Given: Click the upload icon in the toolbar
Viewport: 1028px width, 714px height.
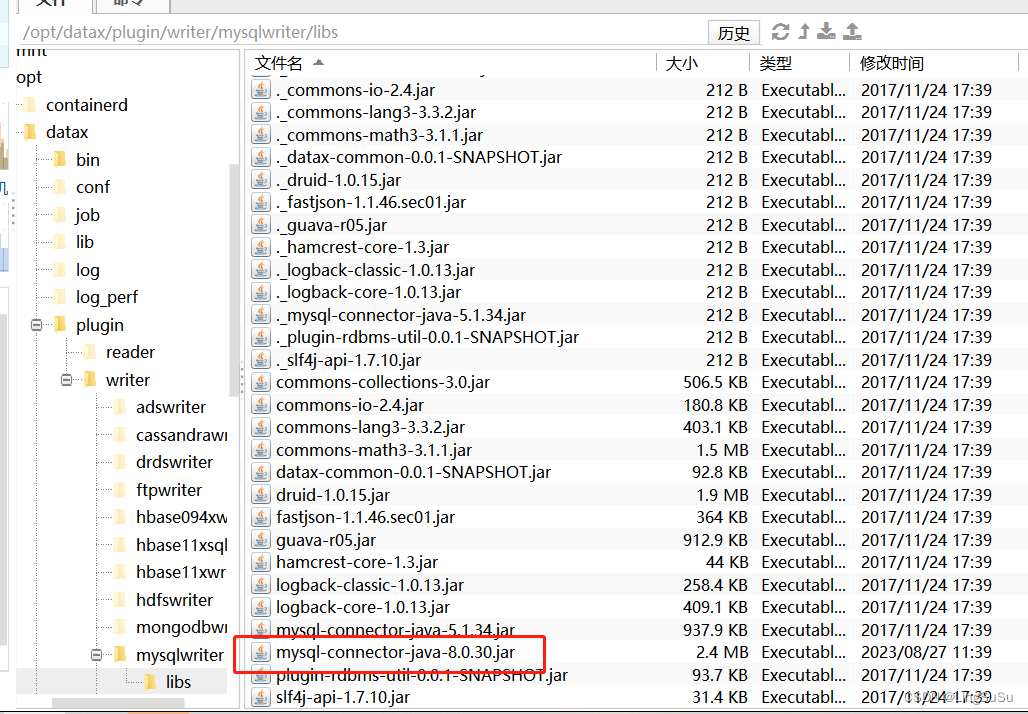Looking at the screenshot, I should pos(852,32).
